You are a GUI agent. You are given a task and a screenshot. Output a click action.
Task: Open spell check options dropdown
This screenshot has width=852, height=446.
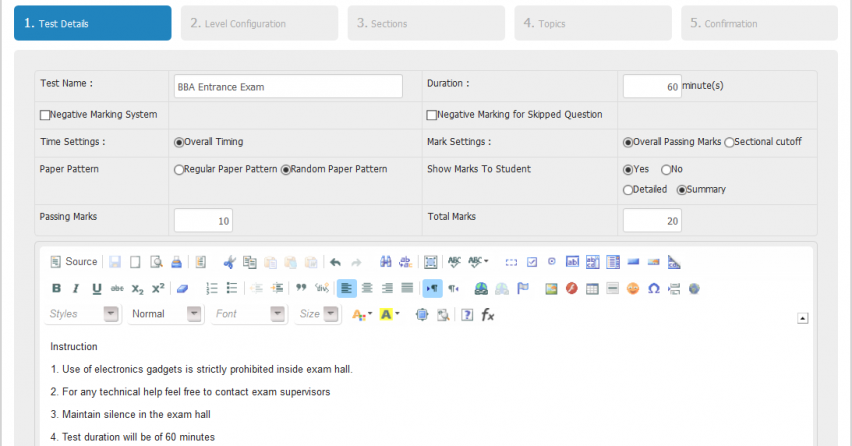click(x=479, y=262)
